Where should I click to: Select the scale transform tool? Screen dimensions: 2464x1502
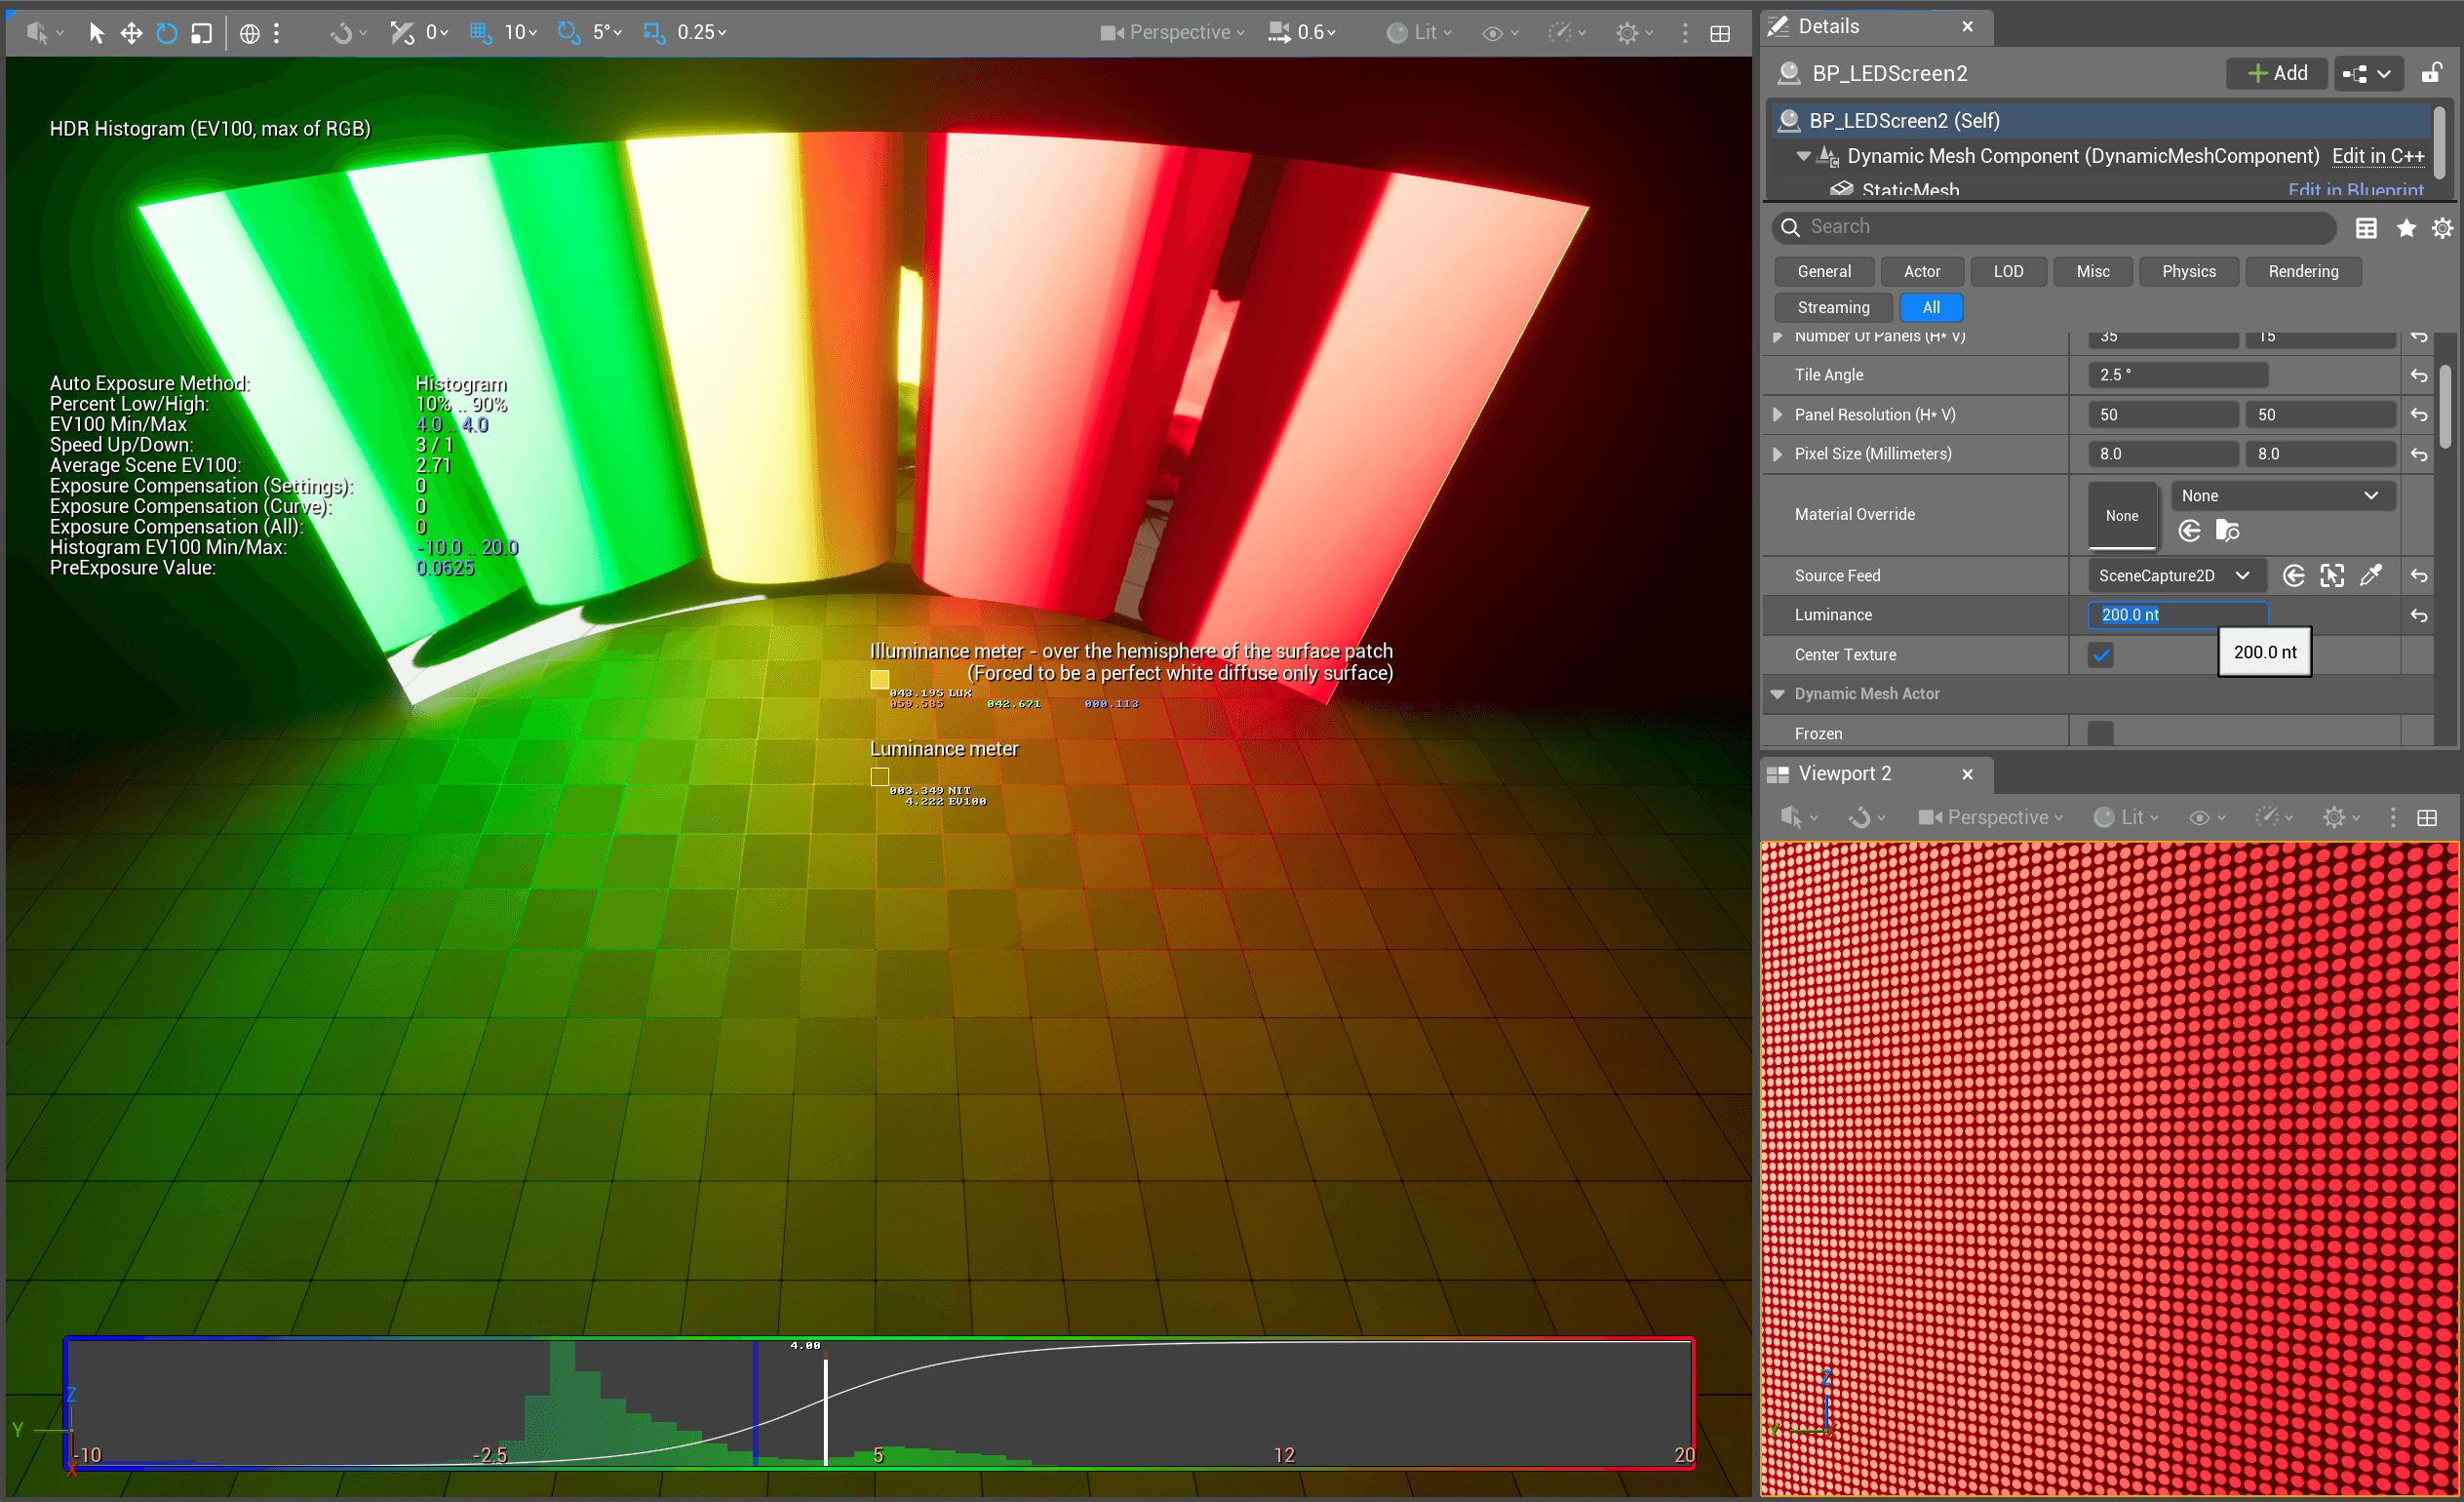[201, 33]
